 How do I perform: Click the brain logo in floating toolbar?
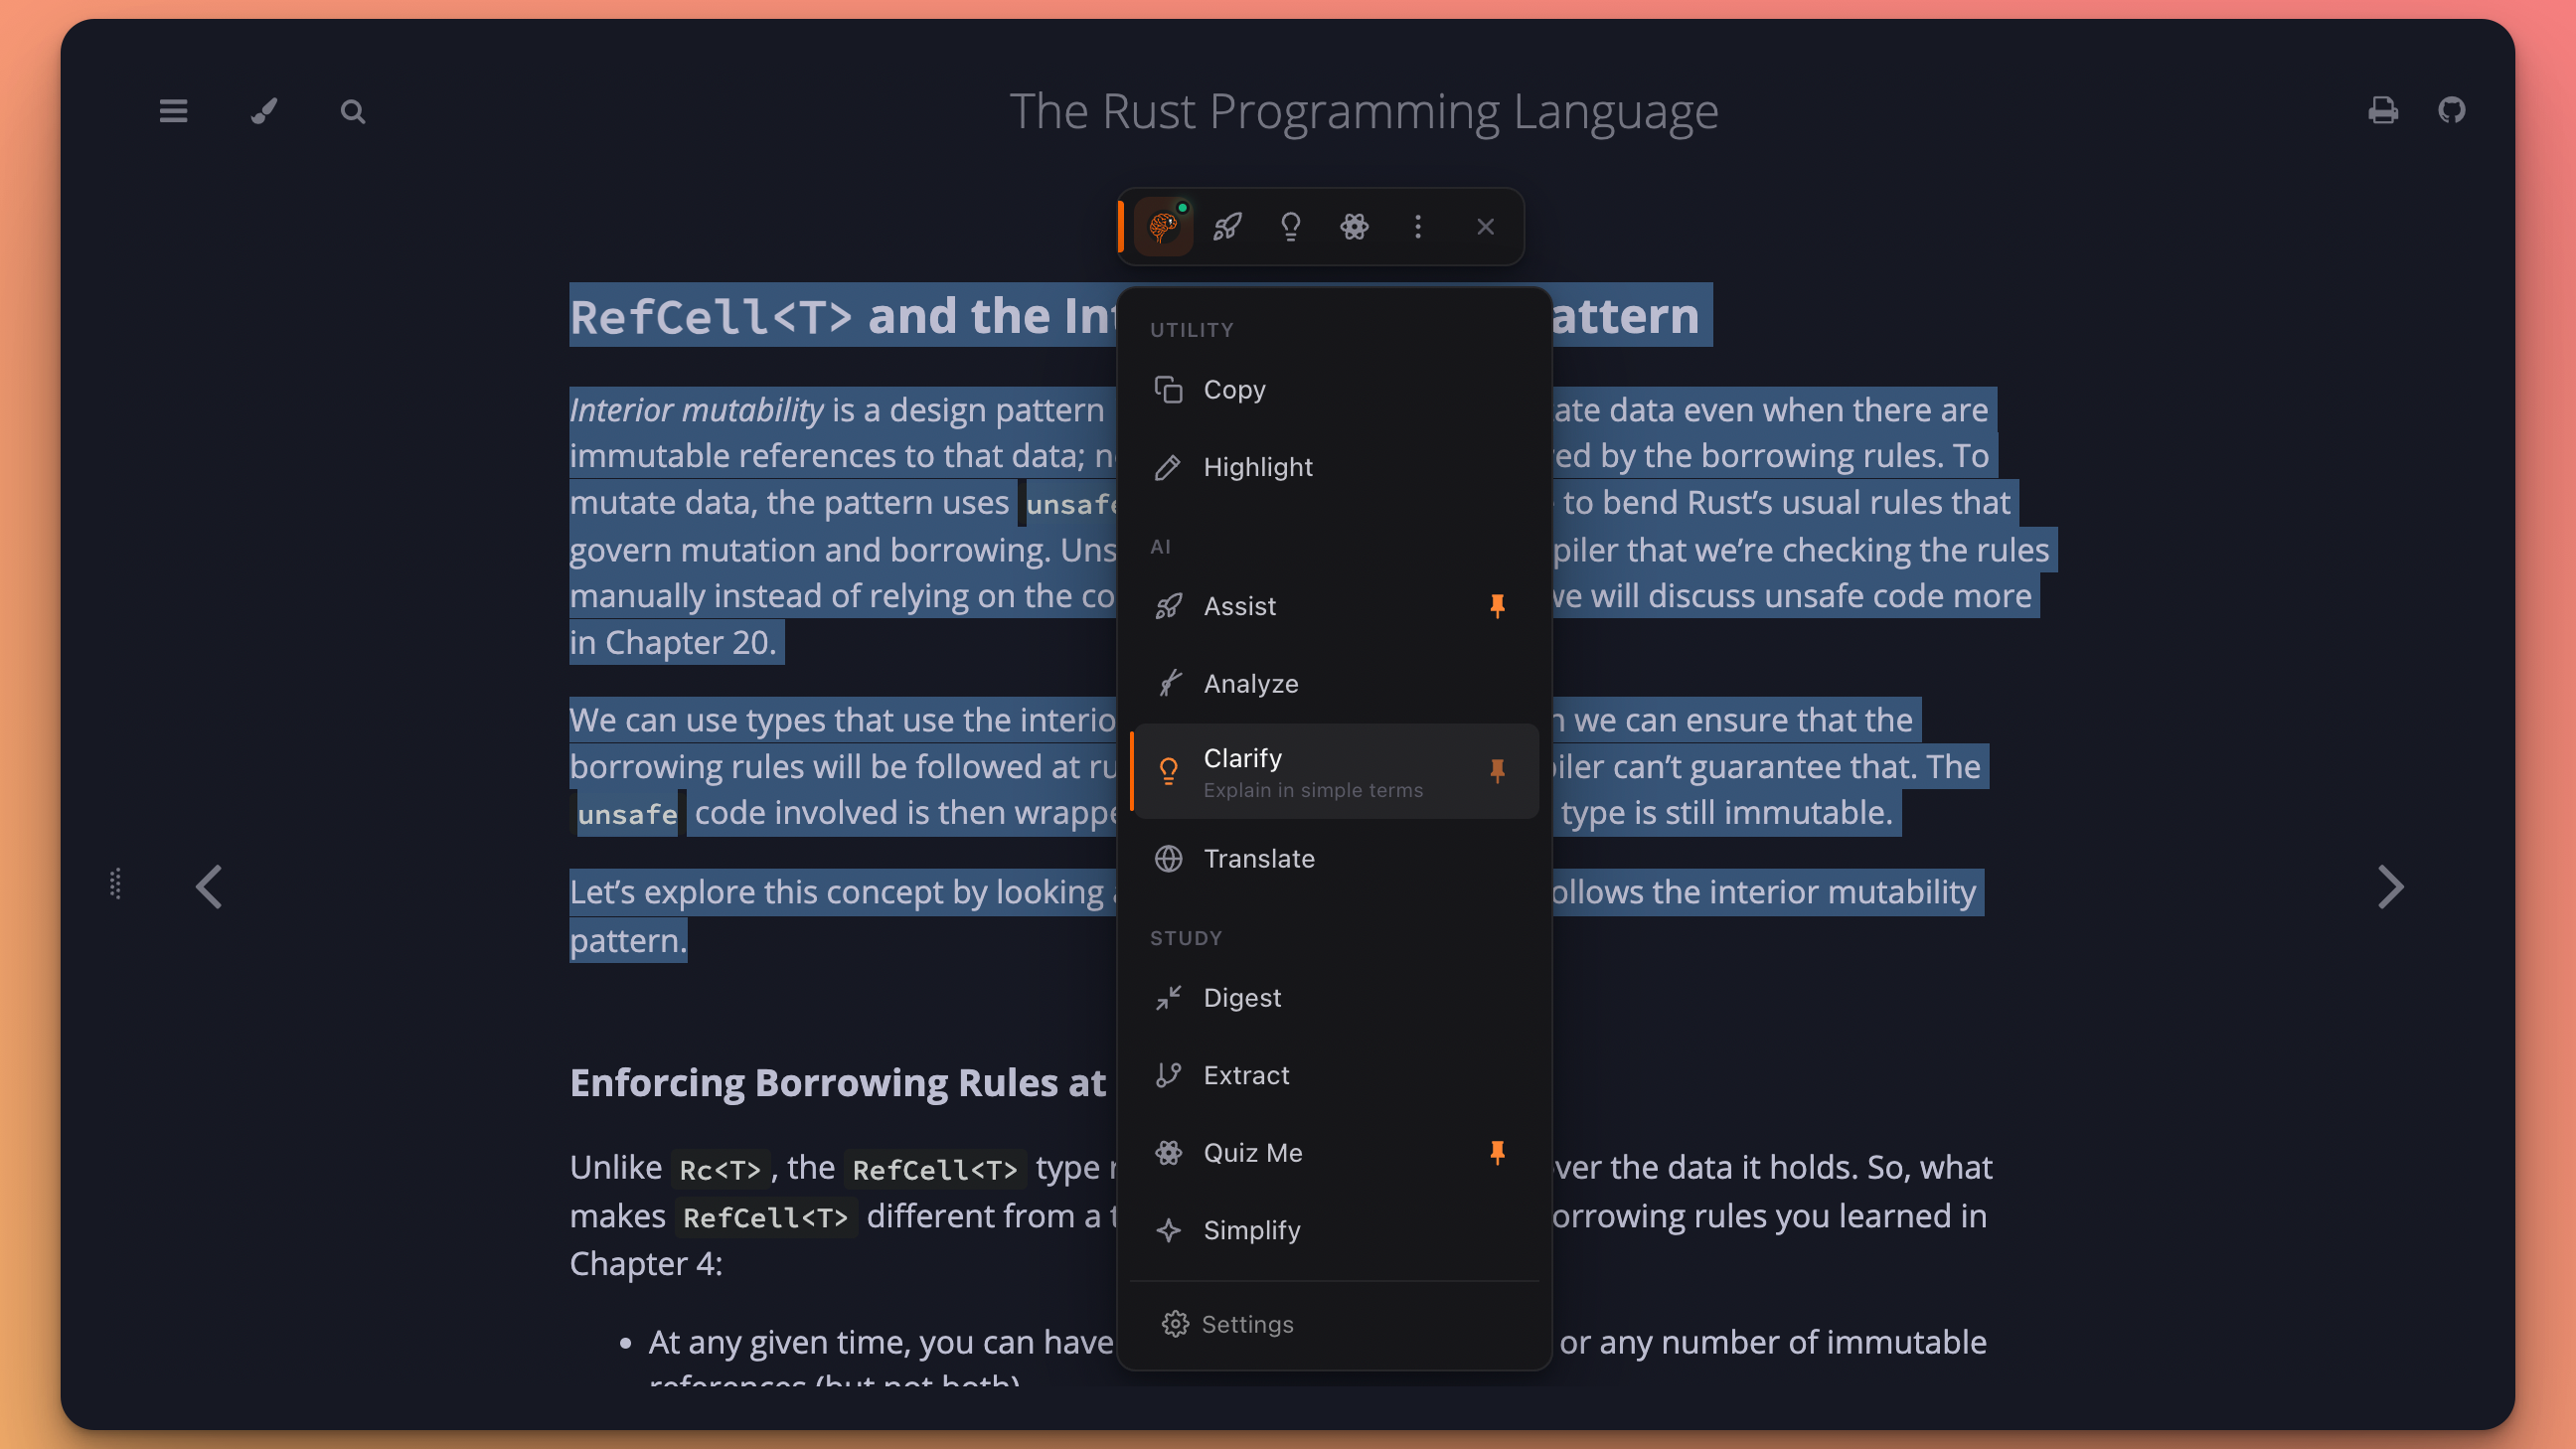[1163, 227]
